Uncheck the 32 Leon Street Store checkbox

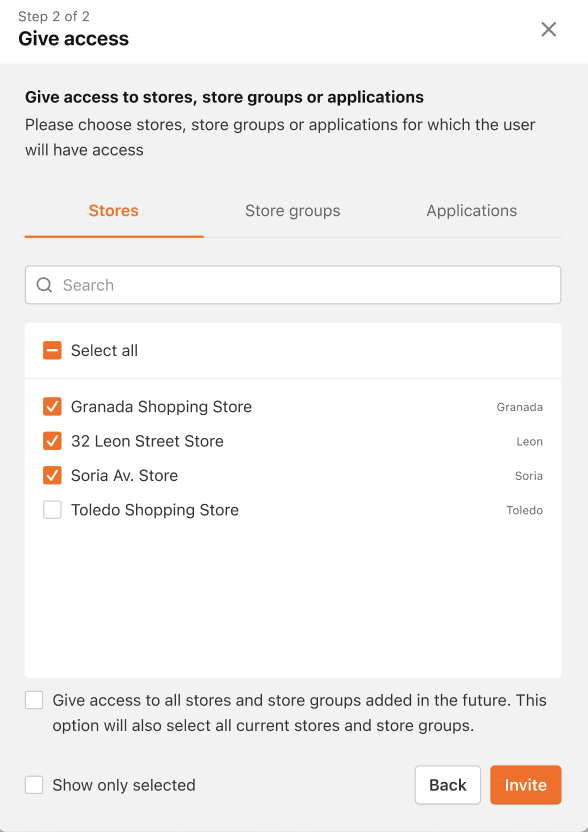pyautogui.click(x=52, y=441)
